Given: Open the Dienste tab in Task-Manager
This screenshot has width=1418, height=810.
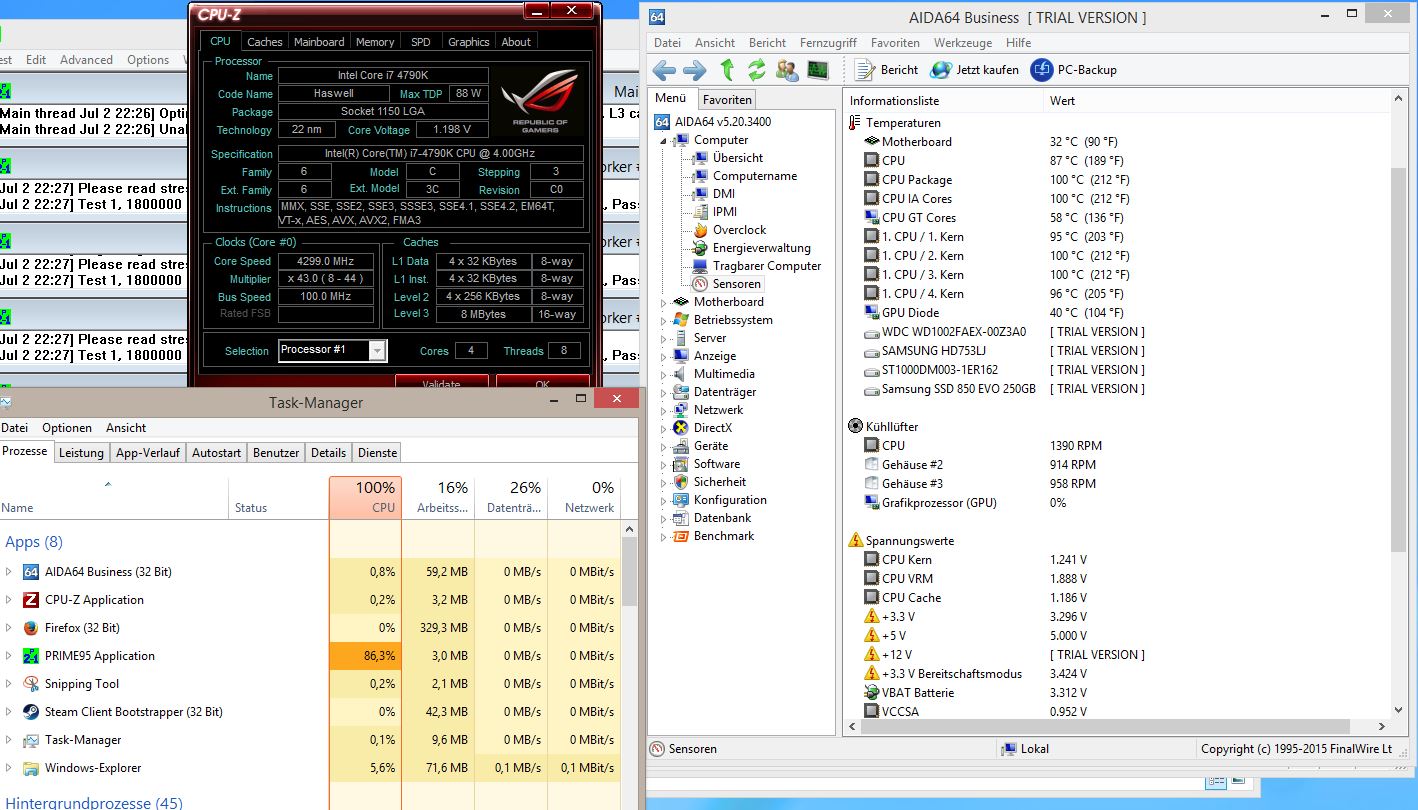Looking at the screenshot, I should (378, 453).
